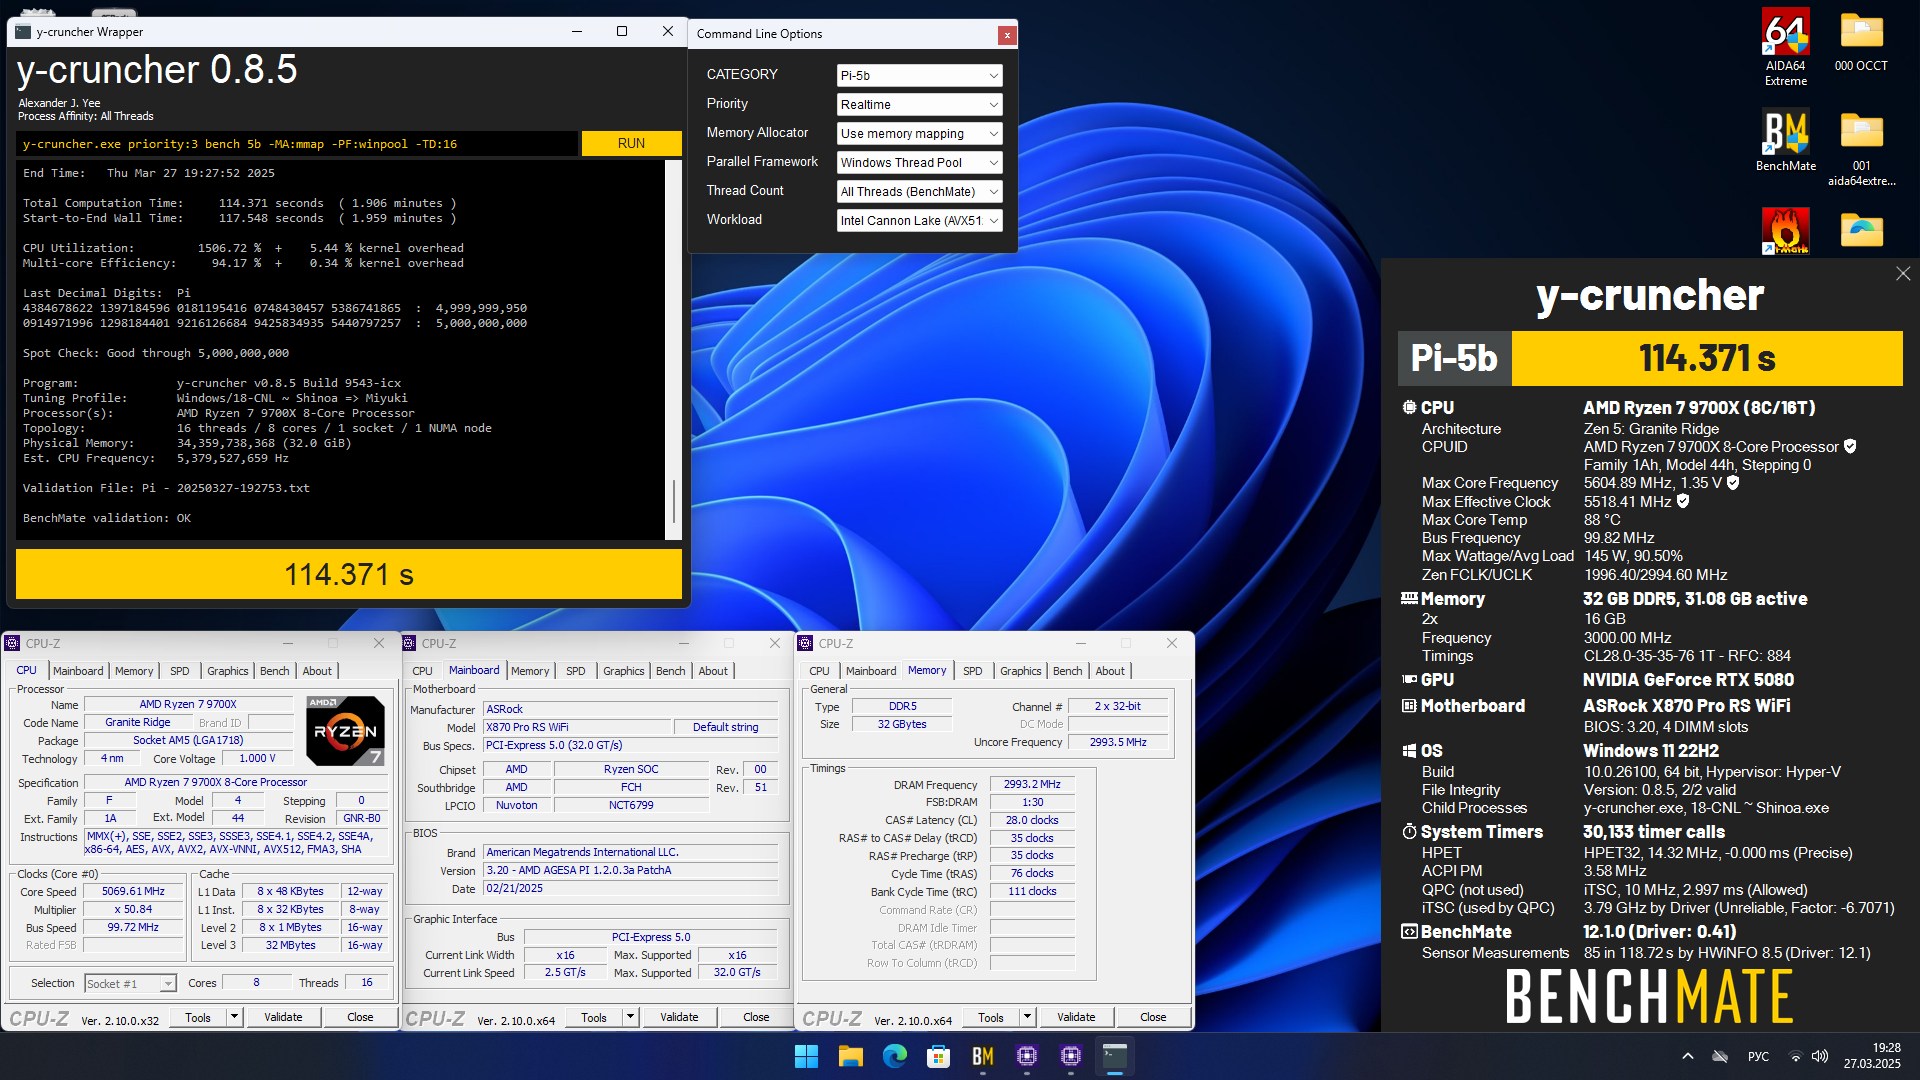The image size is (1920, 1080).
Task: Click Validate in second CPU-Z window
Action: click(x=679, y=1017)
